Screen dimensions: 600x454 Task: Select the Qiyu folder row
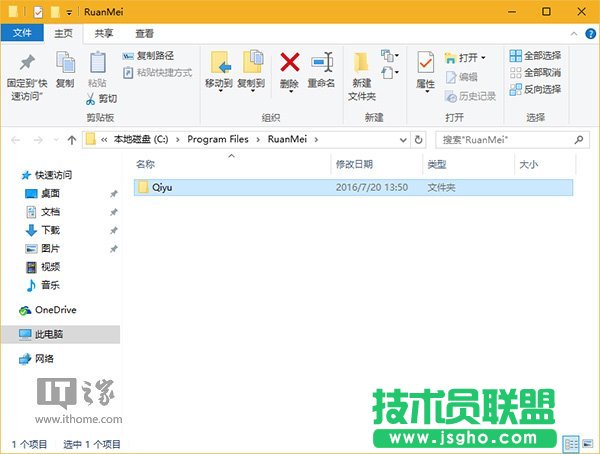pos(353,188)
